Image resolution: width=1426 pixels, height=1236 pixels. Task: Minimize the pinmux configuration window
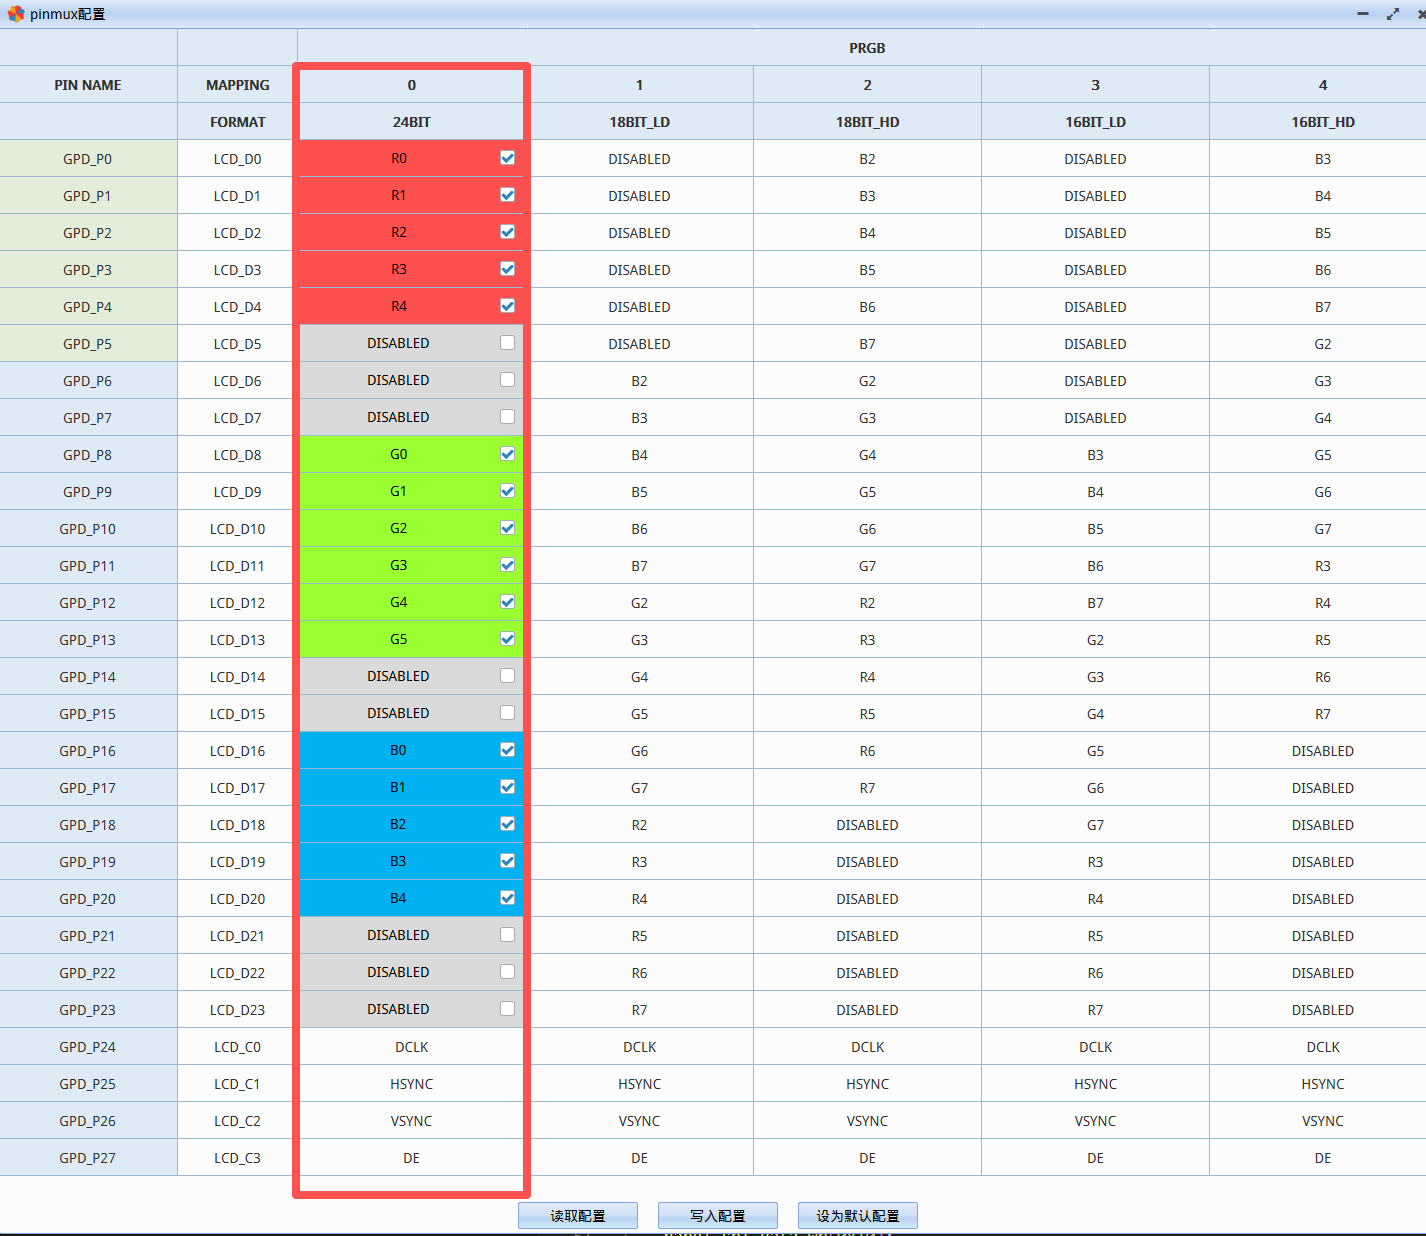pyautogui.click(x=1362, y=14)
